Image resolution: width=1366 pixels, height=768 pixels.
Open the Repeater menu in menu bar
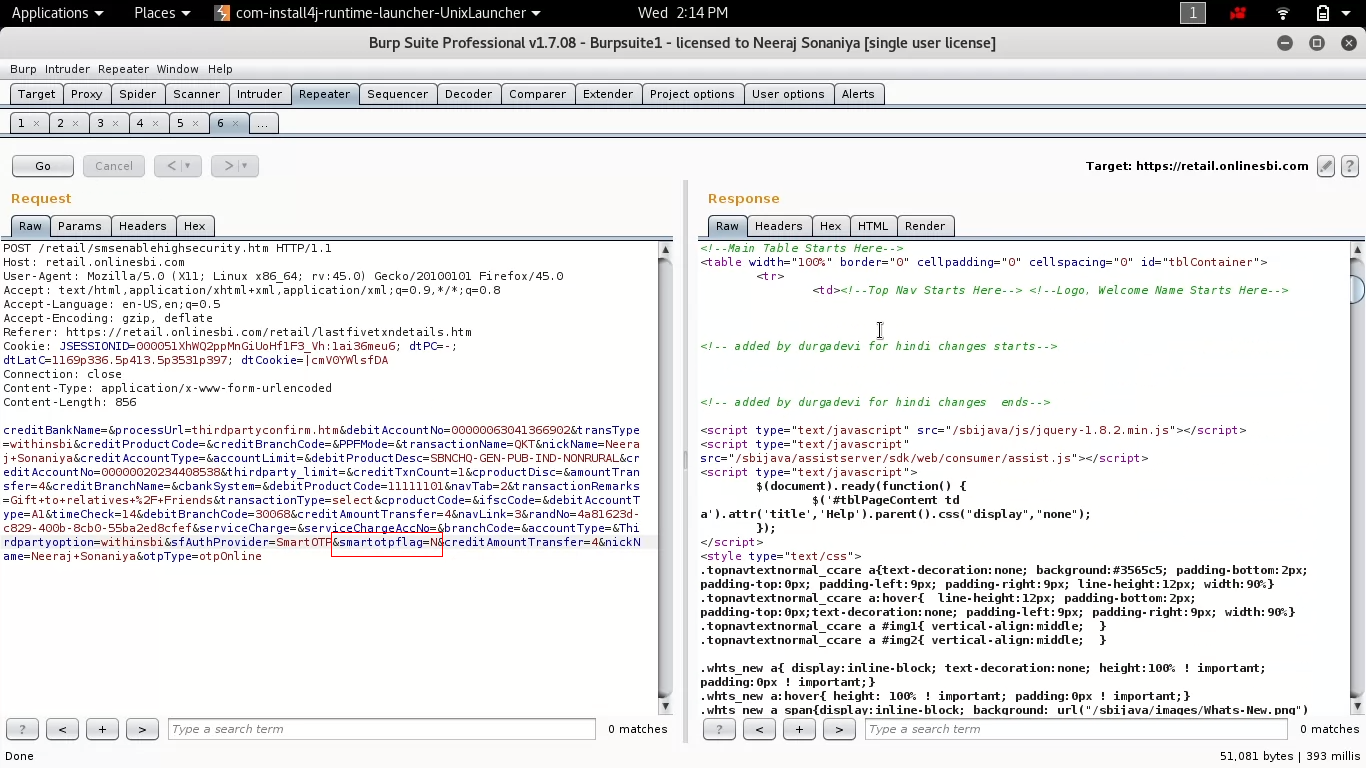[x=123, y=69]
